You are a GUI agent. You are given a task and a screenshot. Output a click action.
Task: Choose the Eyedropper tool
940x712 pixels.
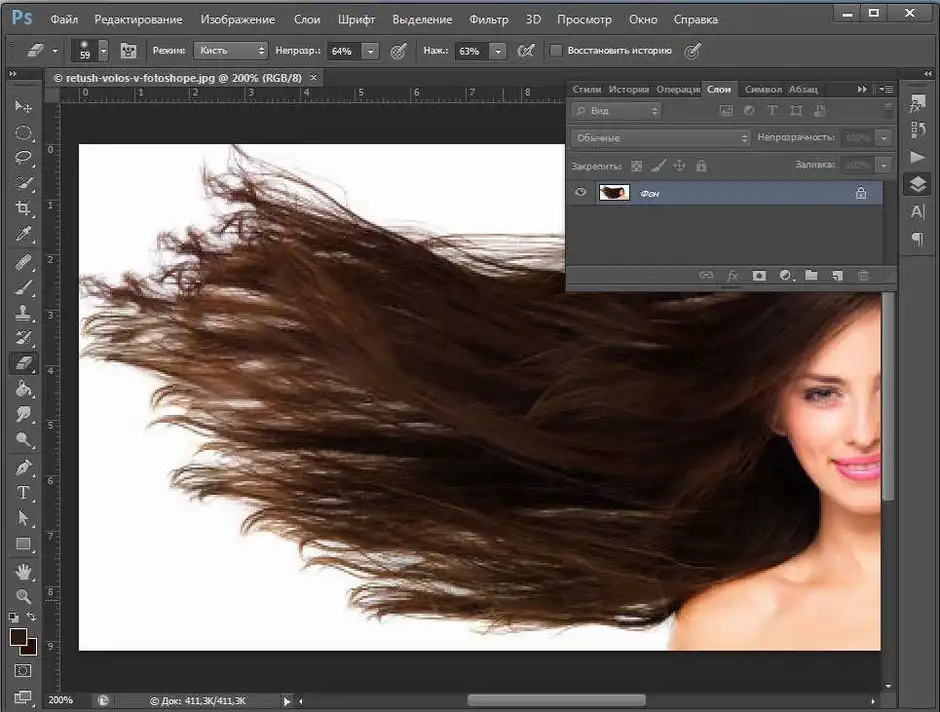[x=23, y=234]
